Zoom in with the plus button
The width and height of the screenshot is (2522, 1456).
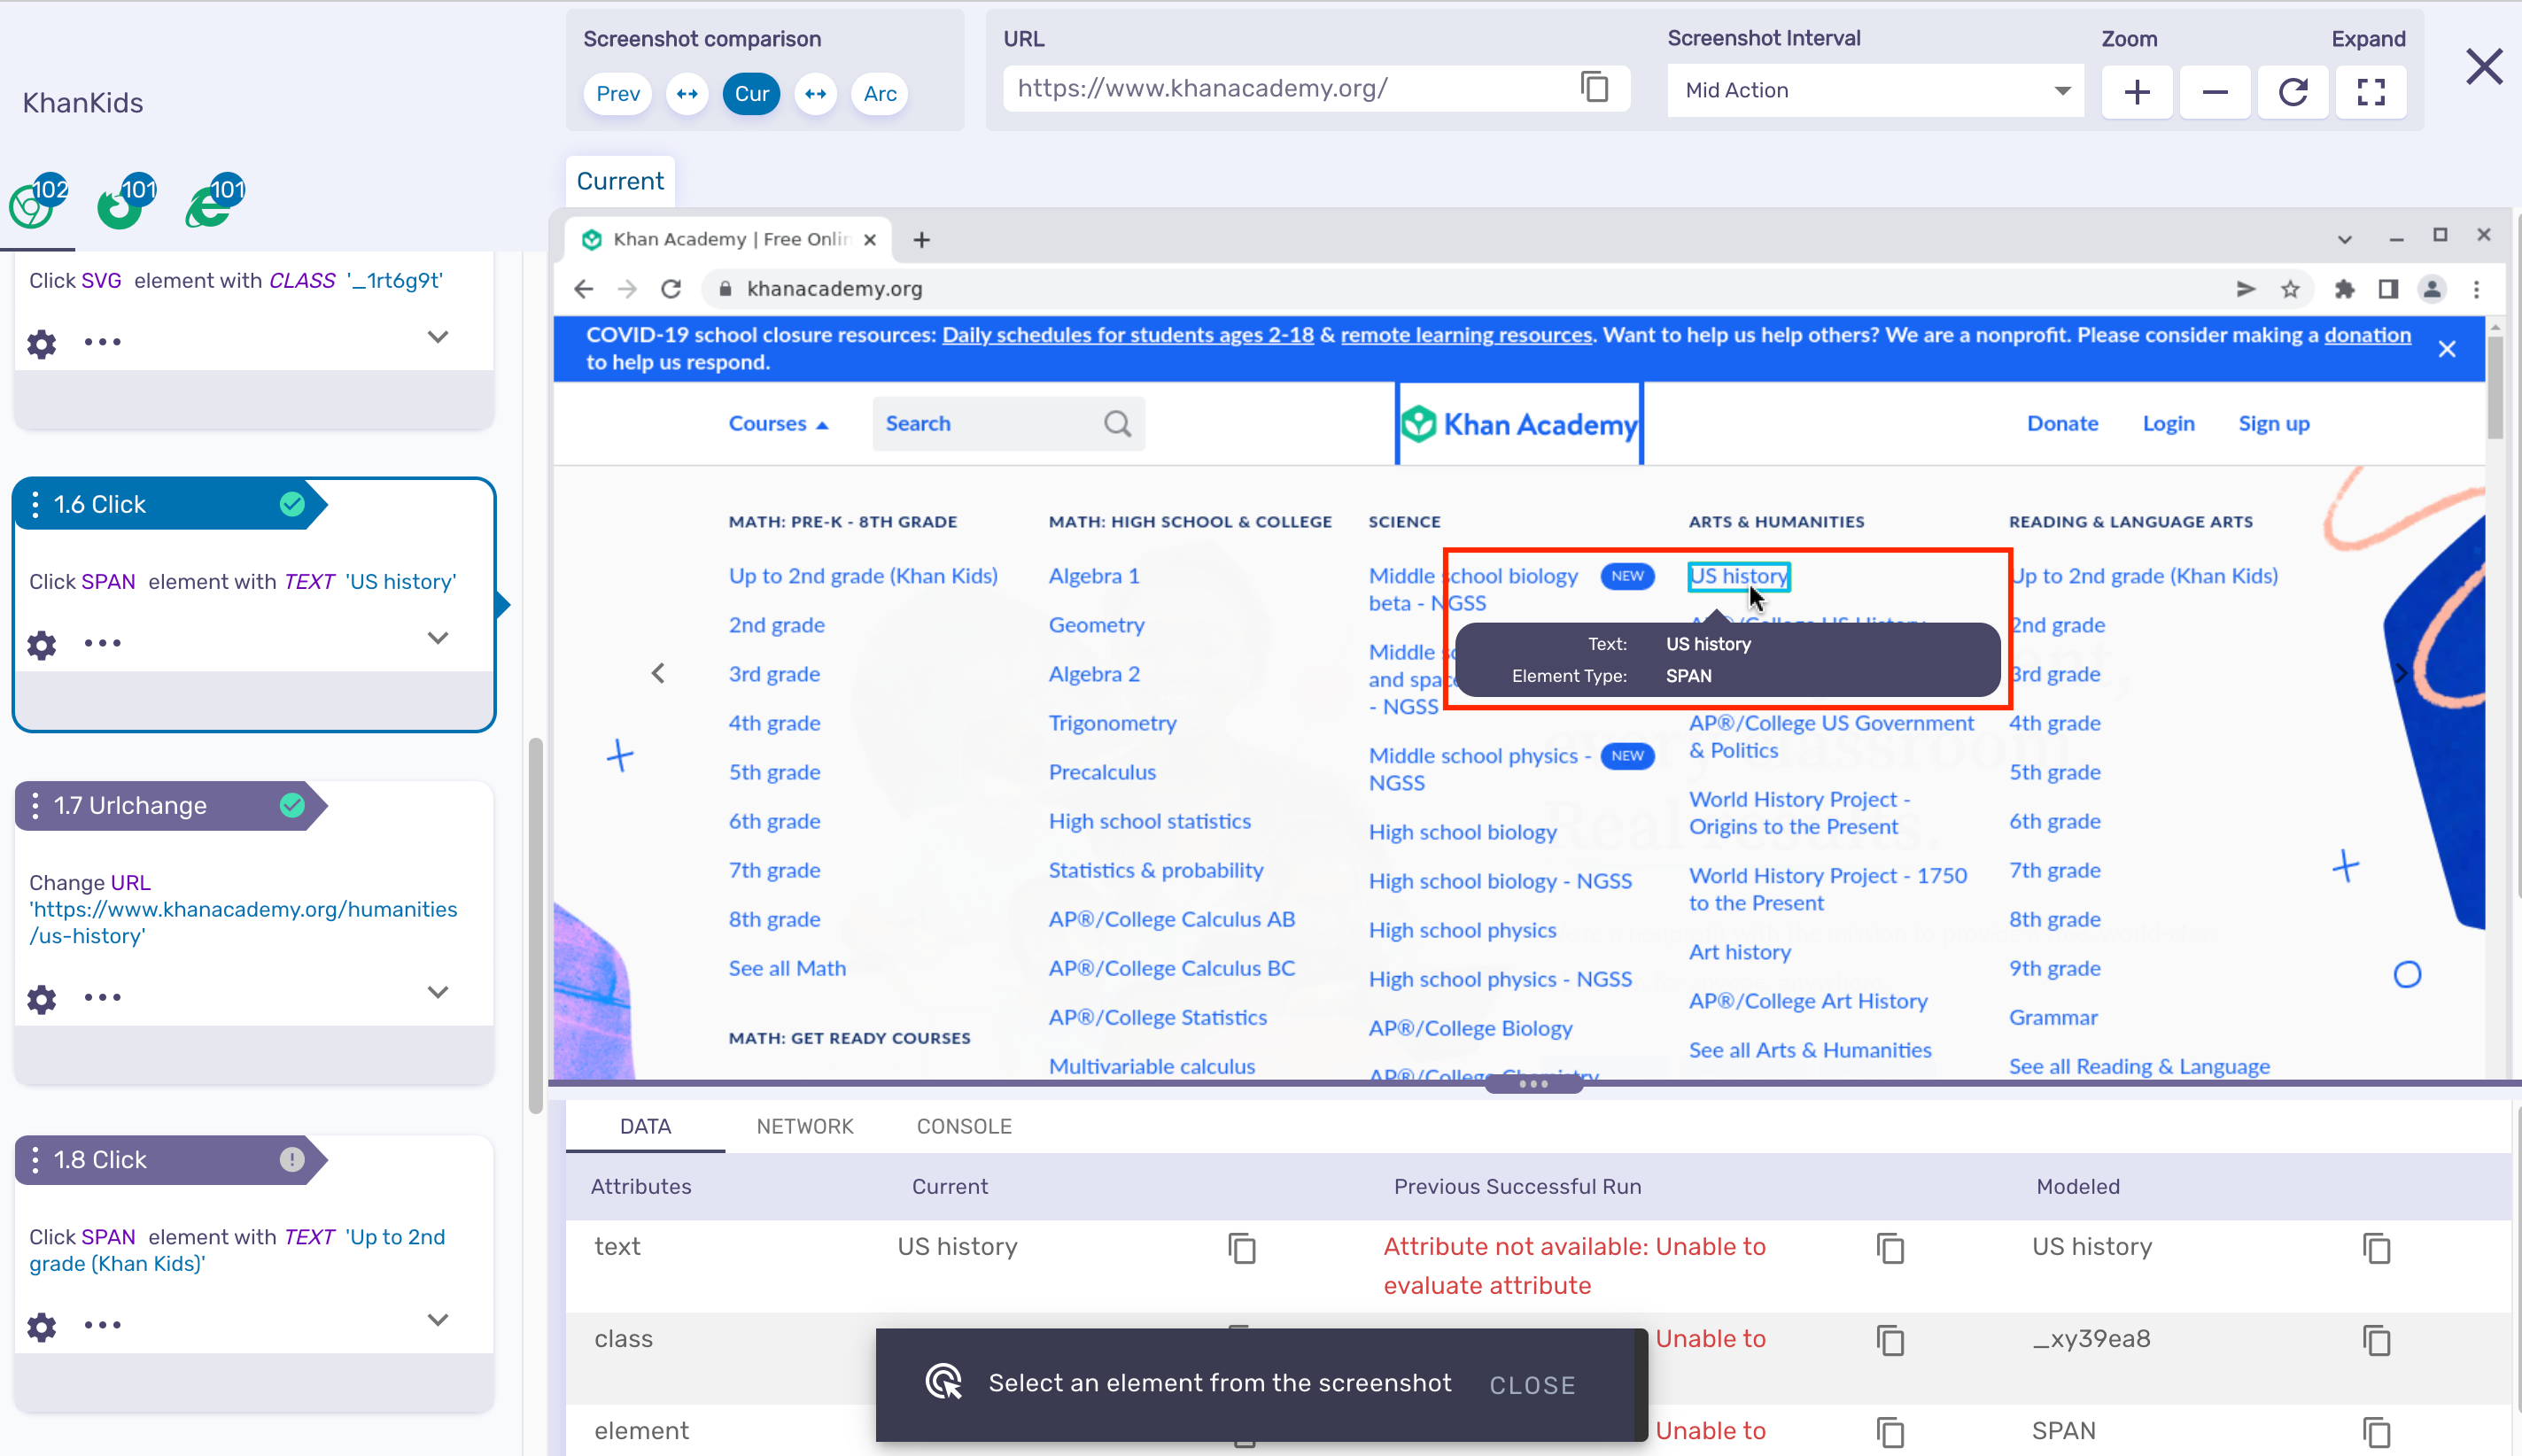pos(2137,92)
